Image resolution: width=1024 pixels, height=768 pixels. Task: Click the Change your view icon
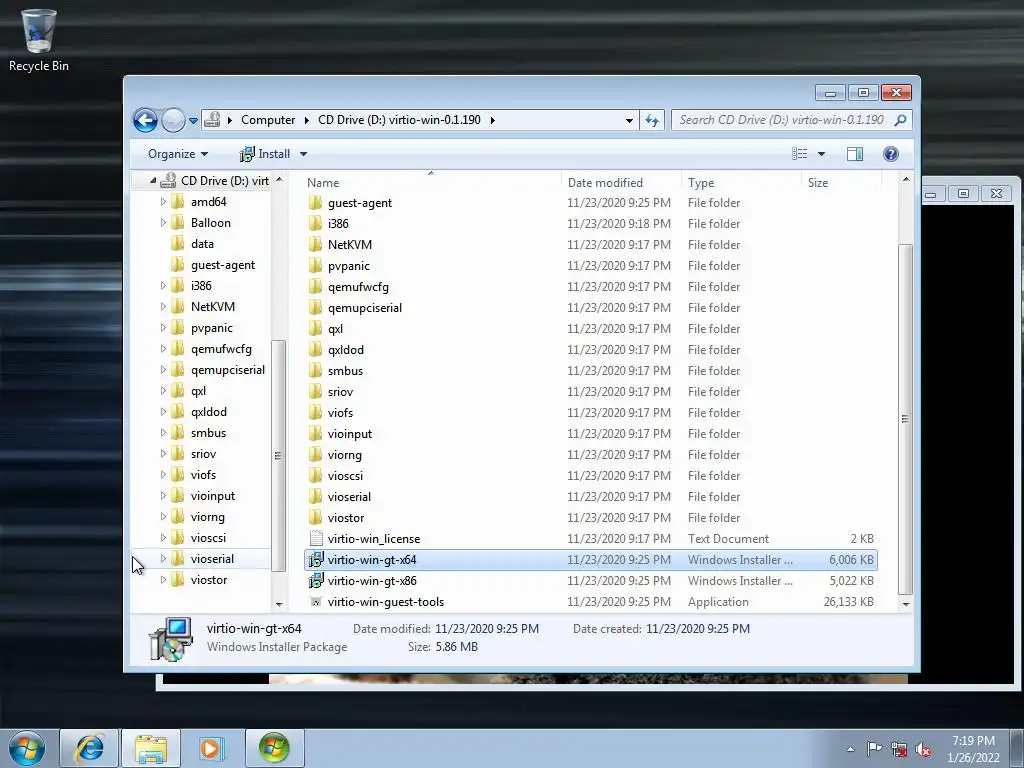pos(799,153)
